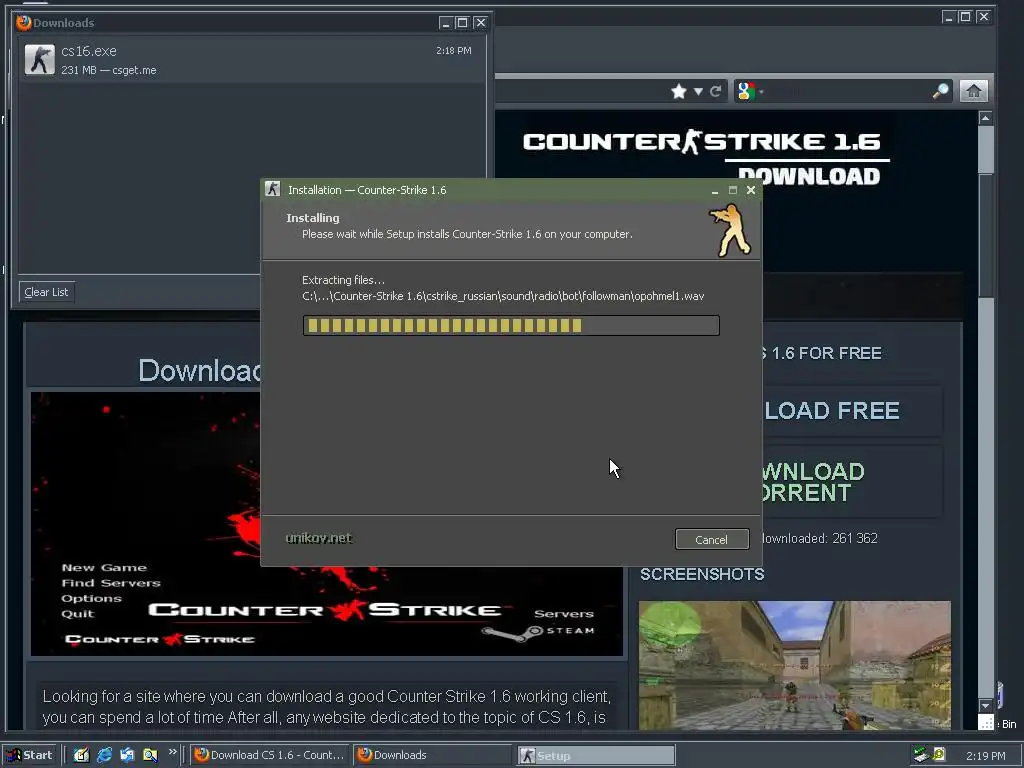This screenshot has height=768, width=1024.
Task: Click the browser vertical scrollbar down arrow
Action: click(986, 706)
